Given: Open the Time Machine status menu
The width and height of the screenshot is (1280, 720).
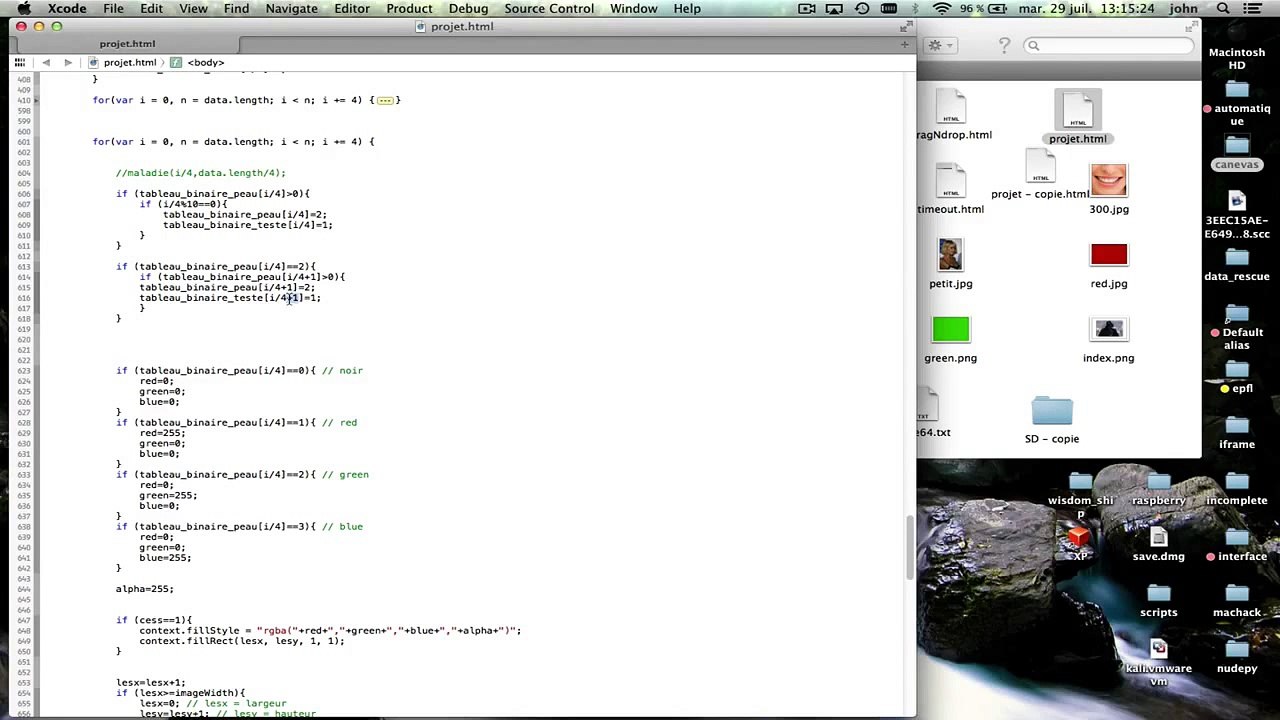Looking at the screenshot, I should 862,9.
